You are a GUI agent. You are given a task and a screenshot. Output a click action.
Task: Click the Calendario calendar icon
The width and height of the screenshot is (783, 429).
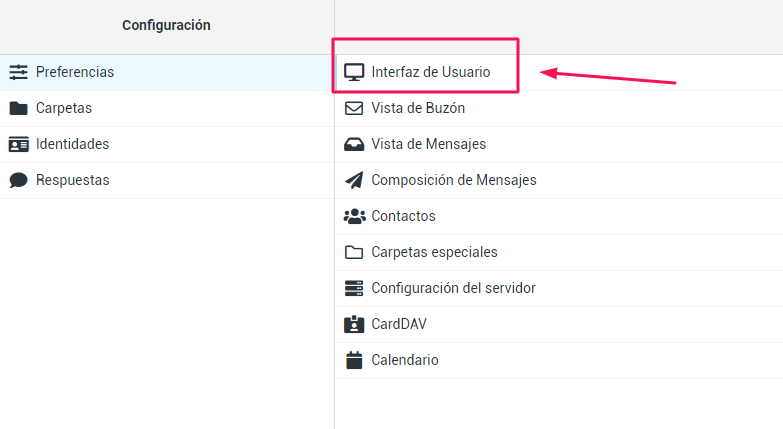coord(353,360)
